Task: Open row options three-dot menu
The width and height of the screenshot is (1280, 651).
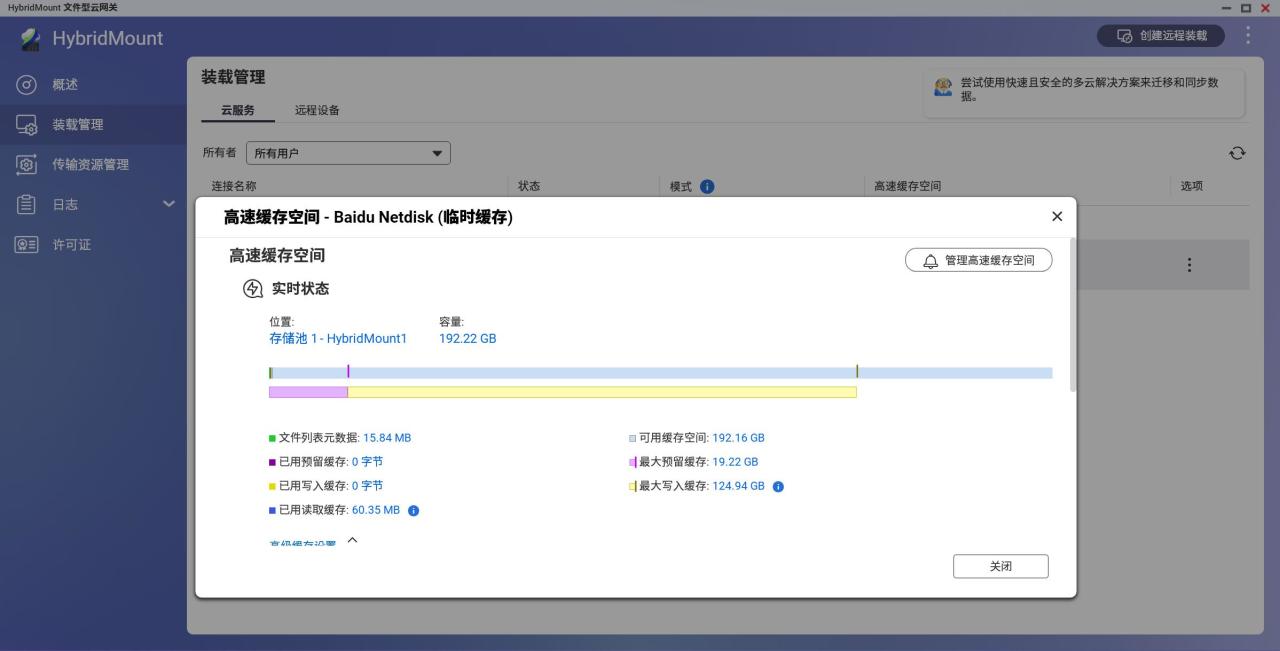Action: click(x=1189, y=265)
